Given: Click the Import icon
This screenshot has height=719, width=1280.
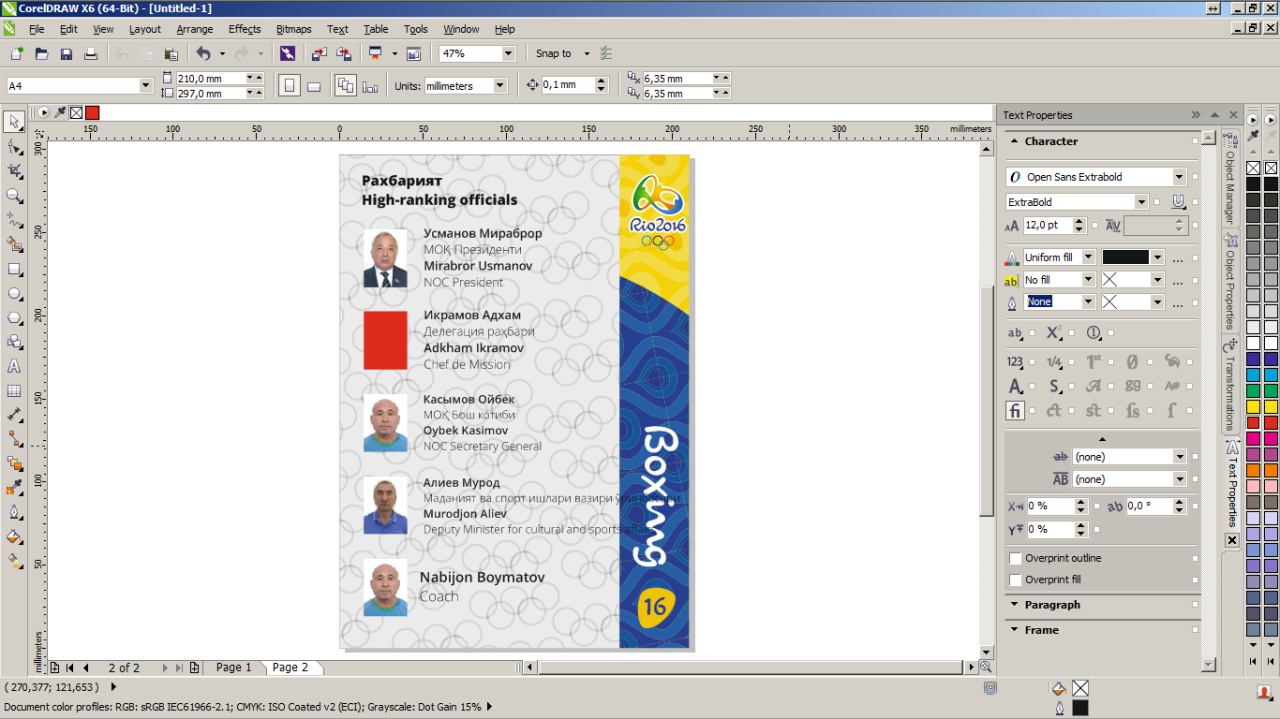Looking at the screenshot, I should 319,54.
